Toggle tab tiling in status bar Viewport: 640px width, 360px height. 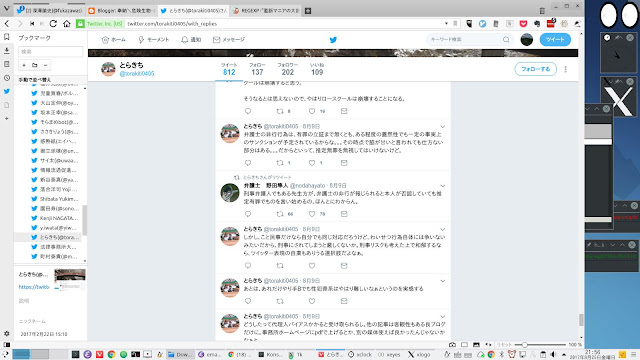[464, 345]
